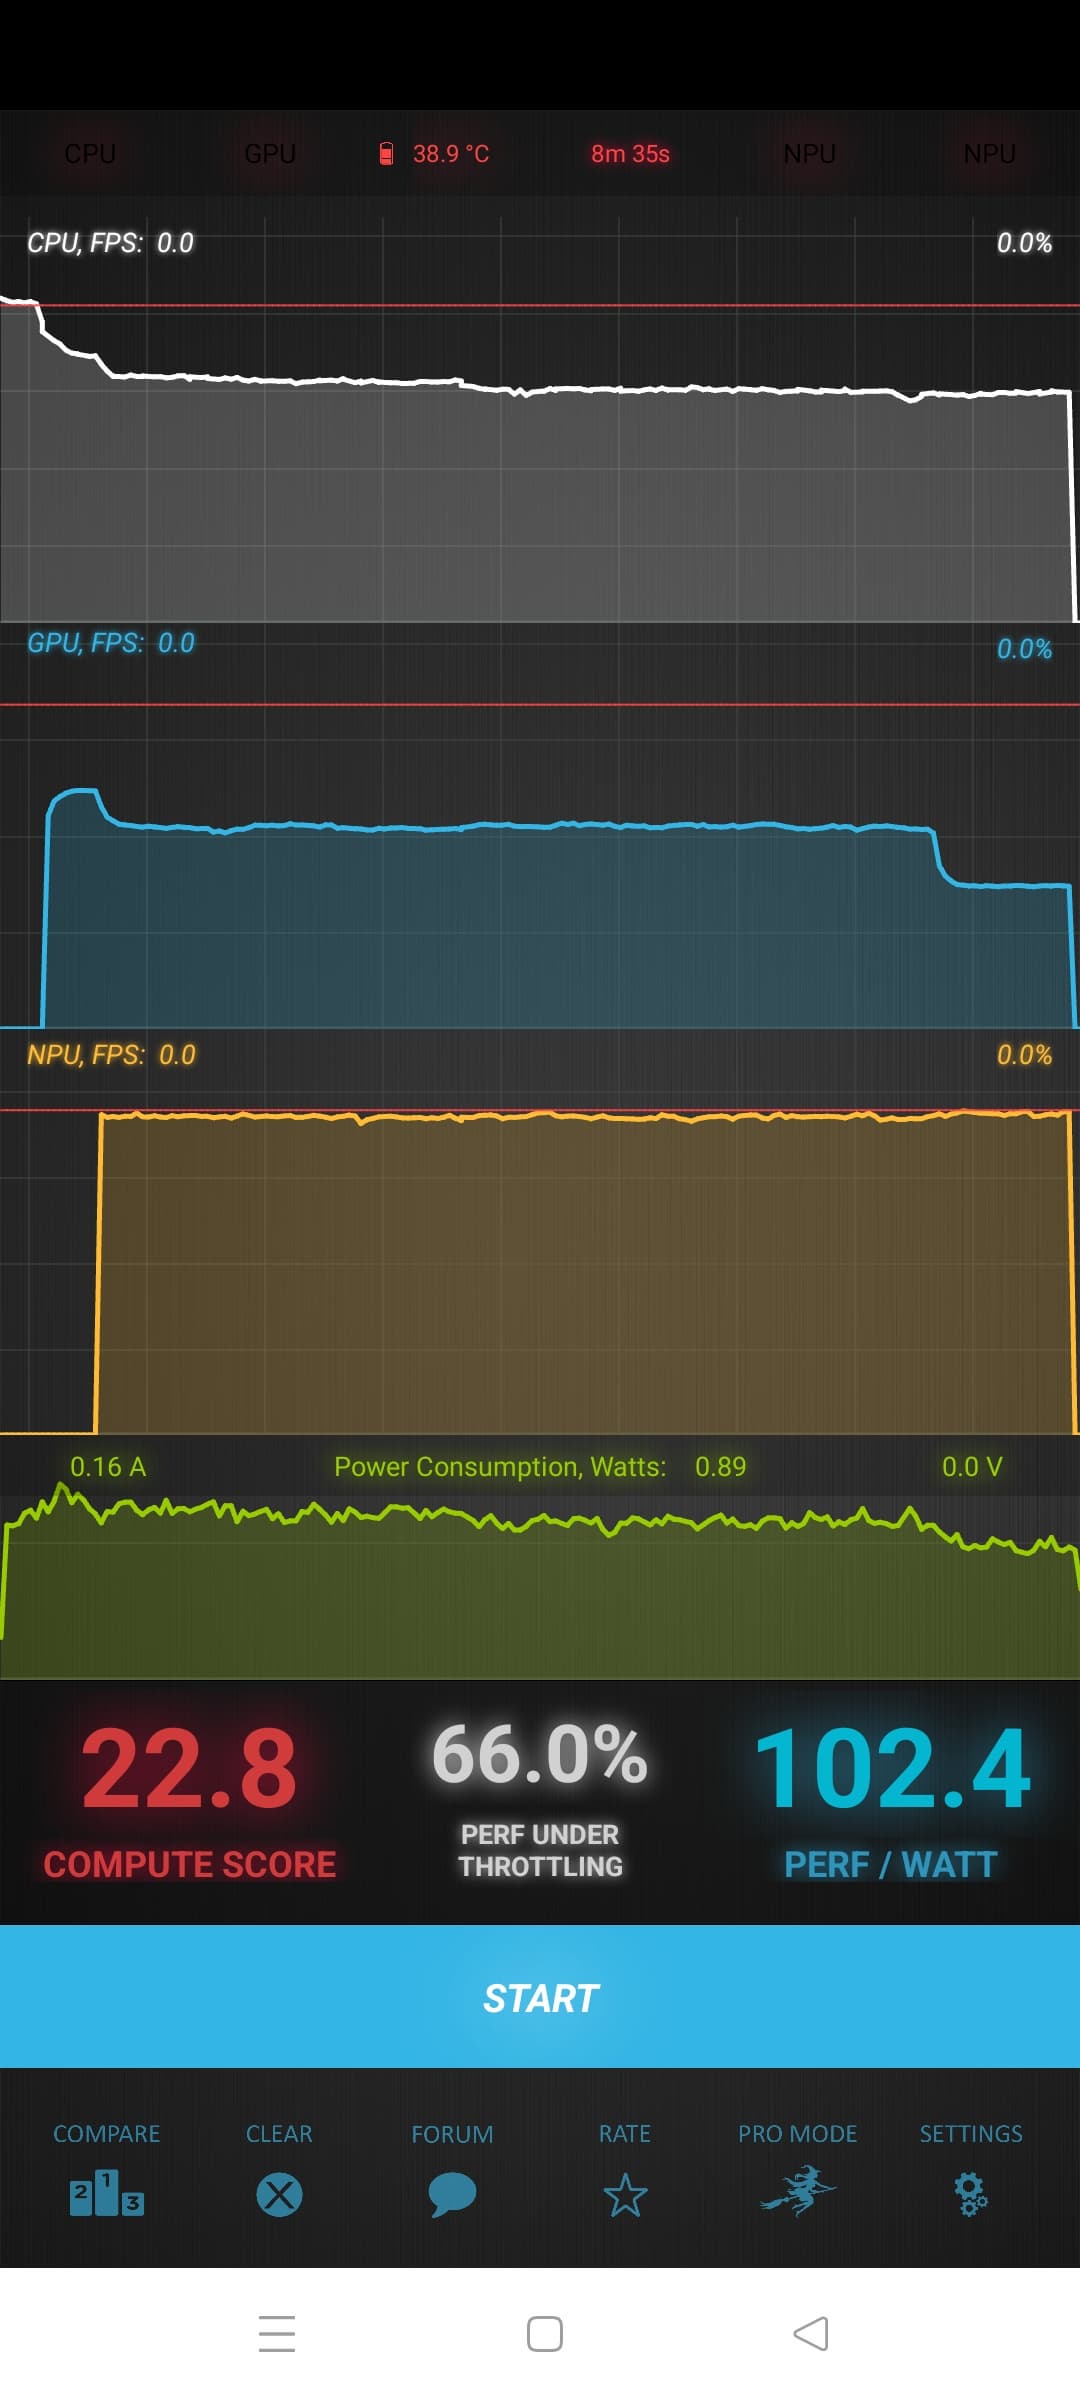Tap the 102.4 Perf / Watt value

coord(891,1770)
